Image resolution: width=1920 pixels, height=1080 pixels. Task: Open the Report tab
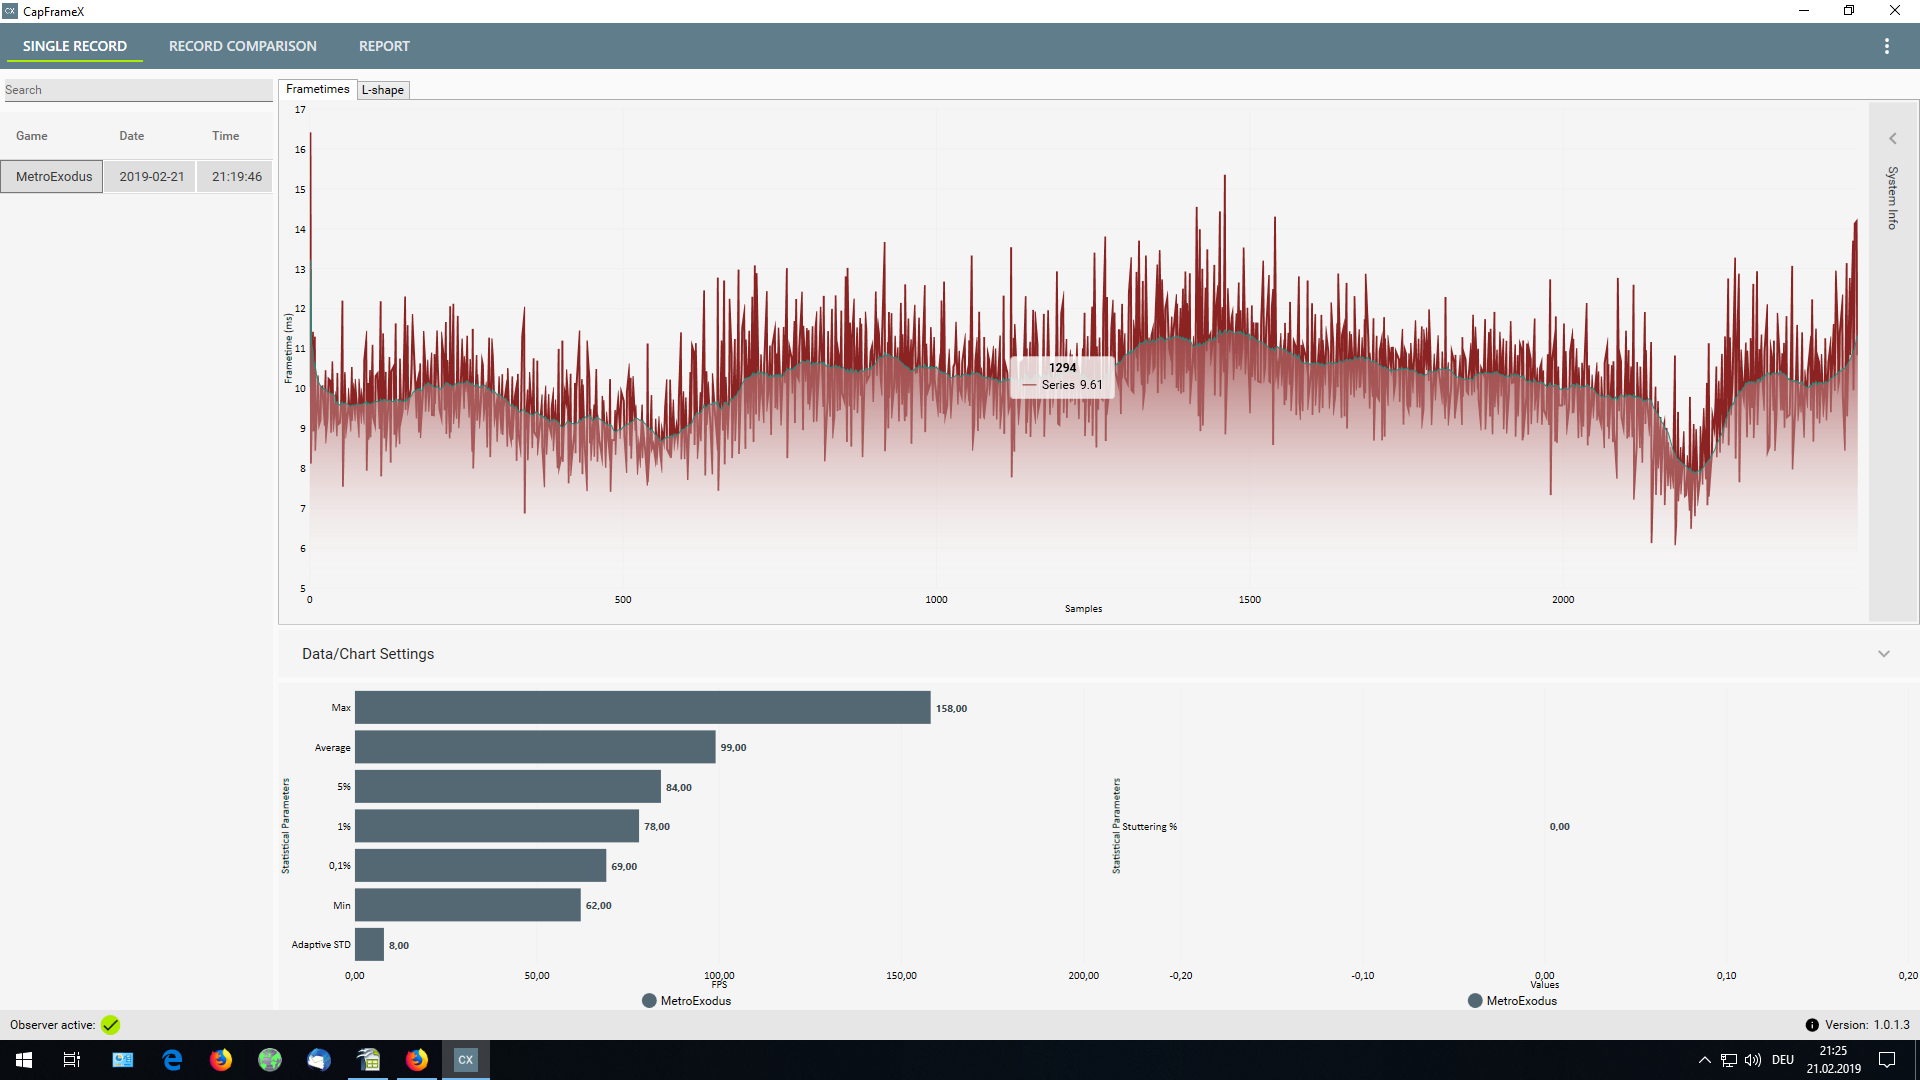384,46
